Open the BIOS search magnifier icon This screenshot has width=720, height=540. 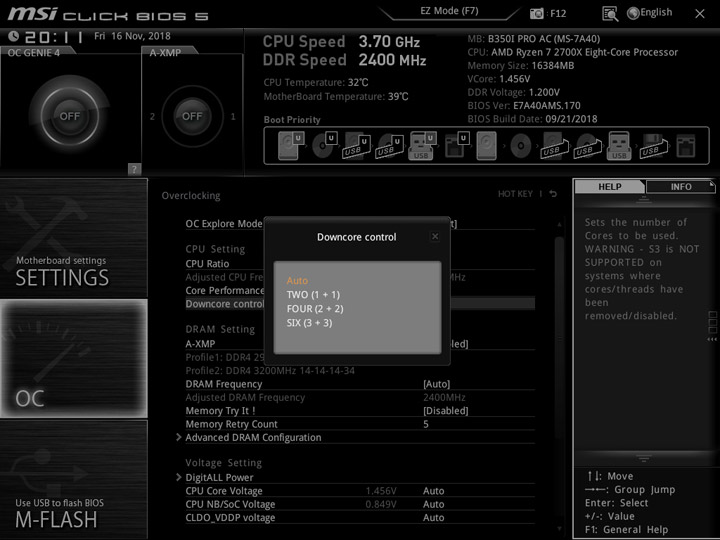click(610, 14)
